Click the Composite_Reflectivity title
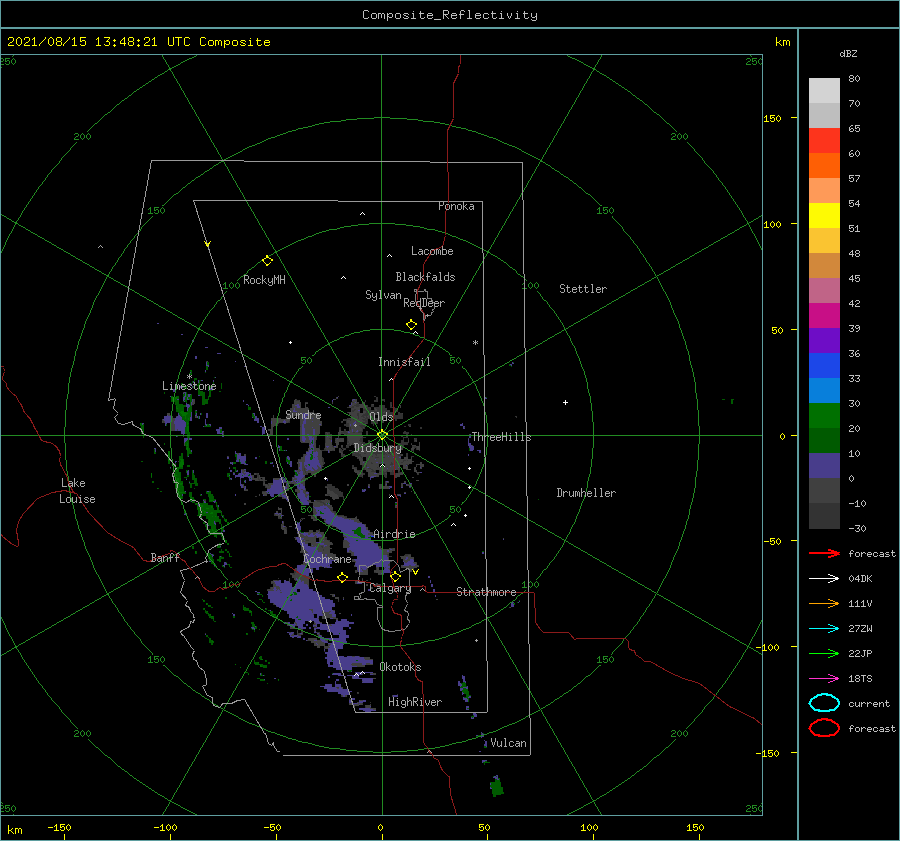 pos(450,15)
